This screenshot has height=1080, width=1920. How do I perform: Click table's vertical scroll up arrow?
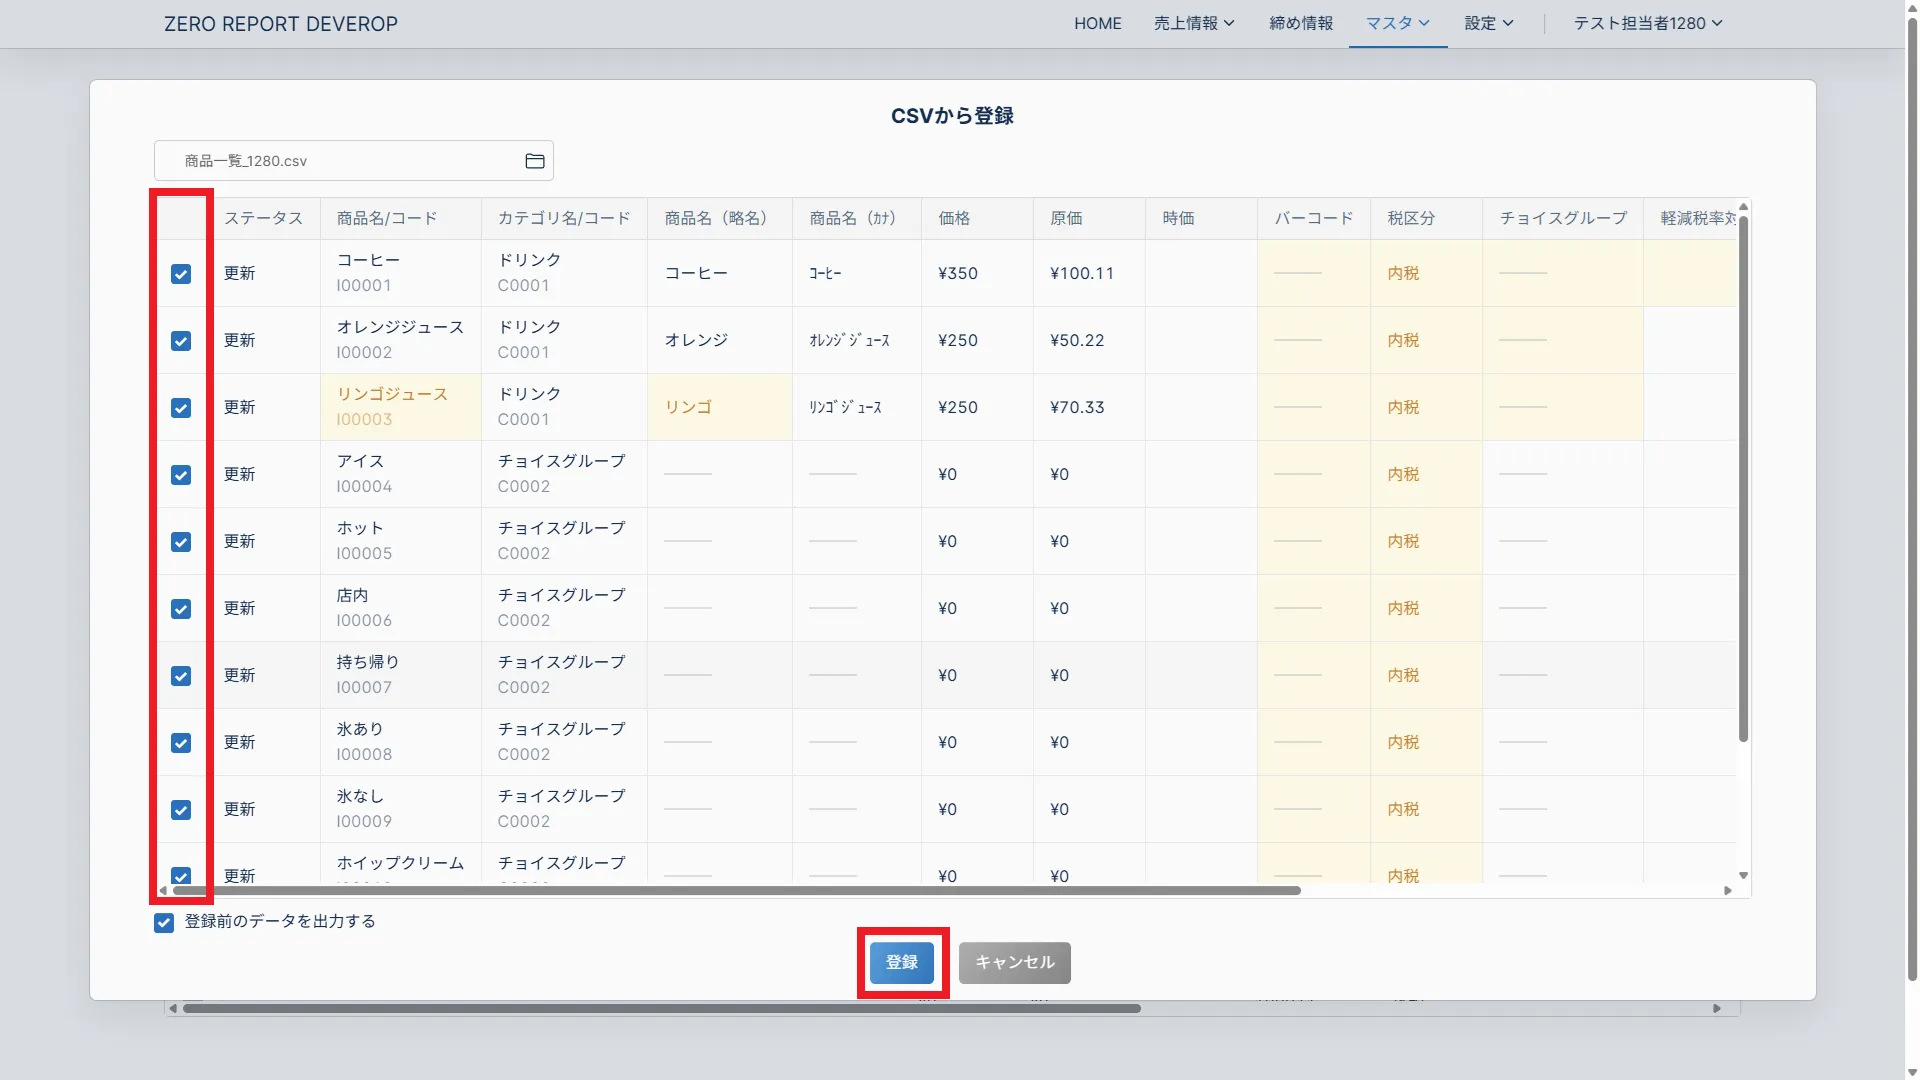[1743, 207]
